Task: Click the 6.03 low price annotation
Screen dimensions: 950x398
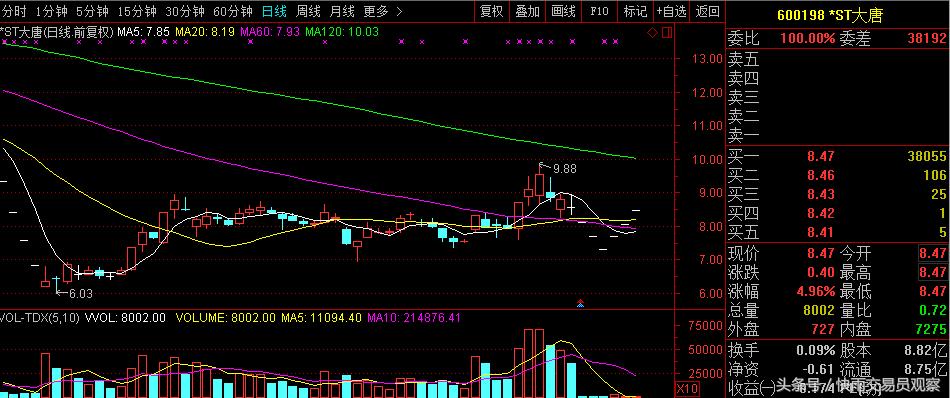Action: pyautogui.click(x=82, y=294)
